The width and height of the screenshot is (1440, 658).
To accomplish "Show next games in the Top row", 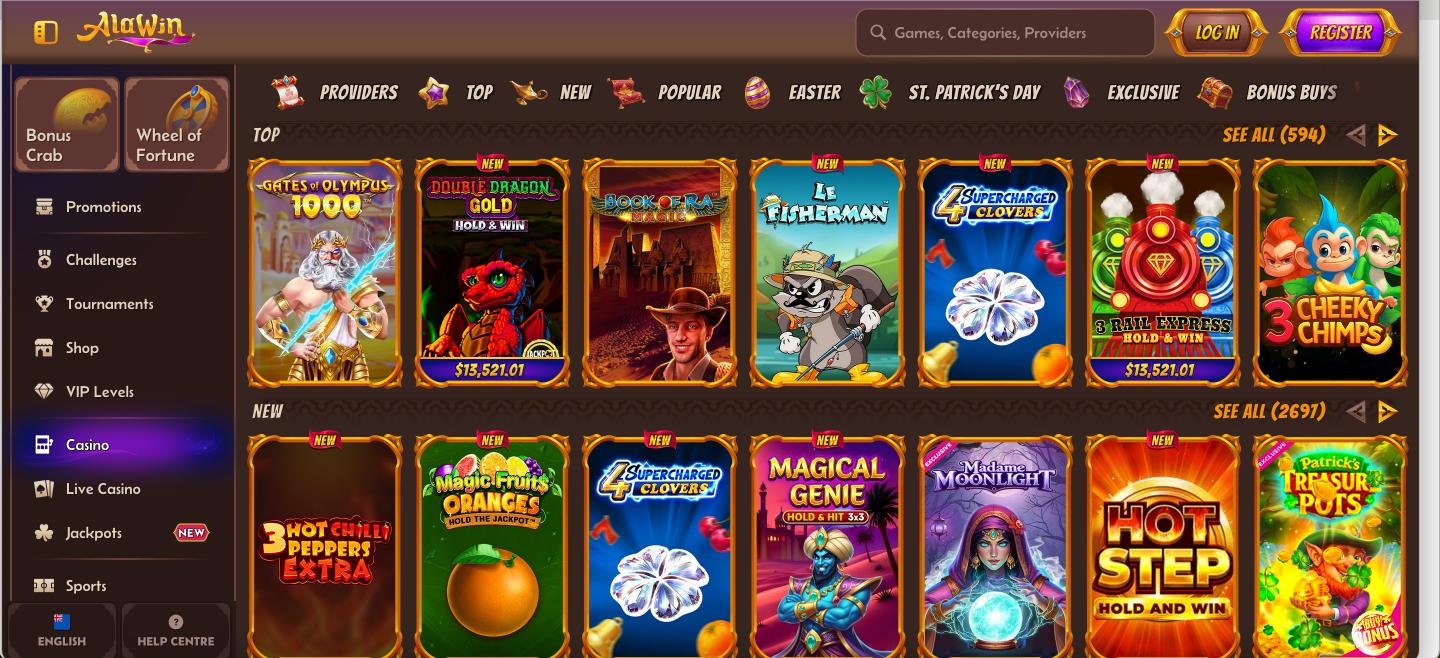I will (x=1387, y=135).
